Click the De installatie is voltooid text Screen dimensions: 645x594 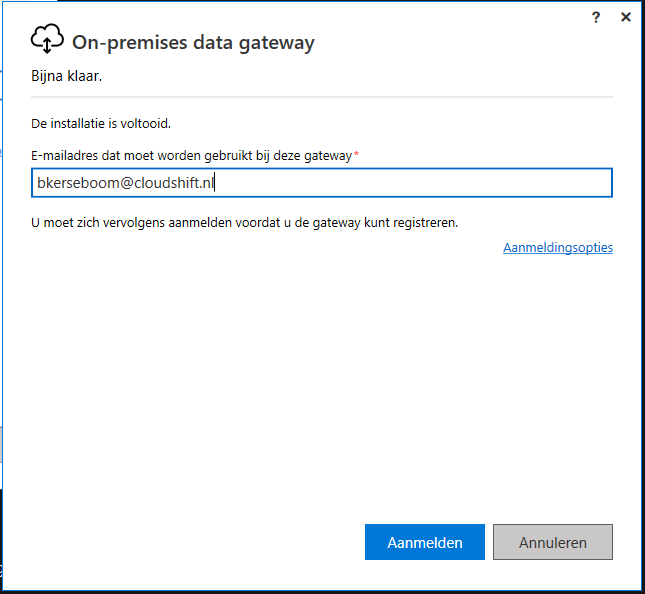(101, 123)
